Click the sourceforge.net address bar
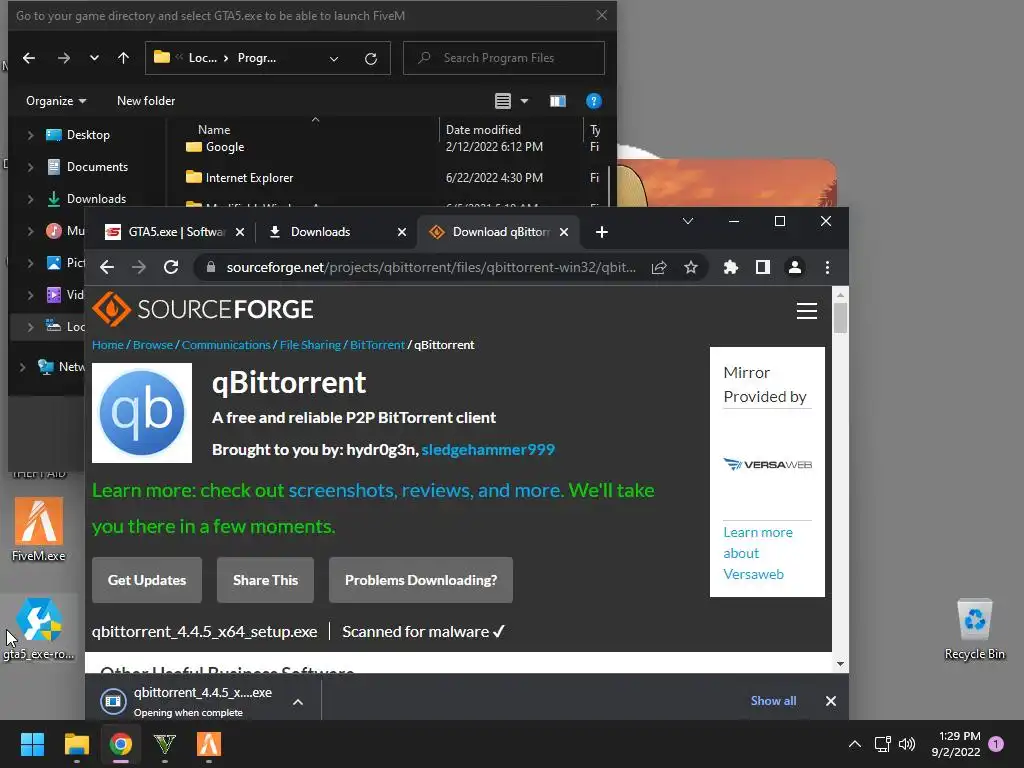The height and width of the screenshot is (768, 1024). tap(430, 267)
